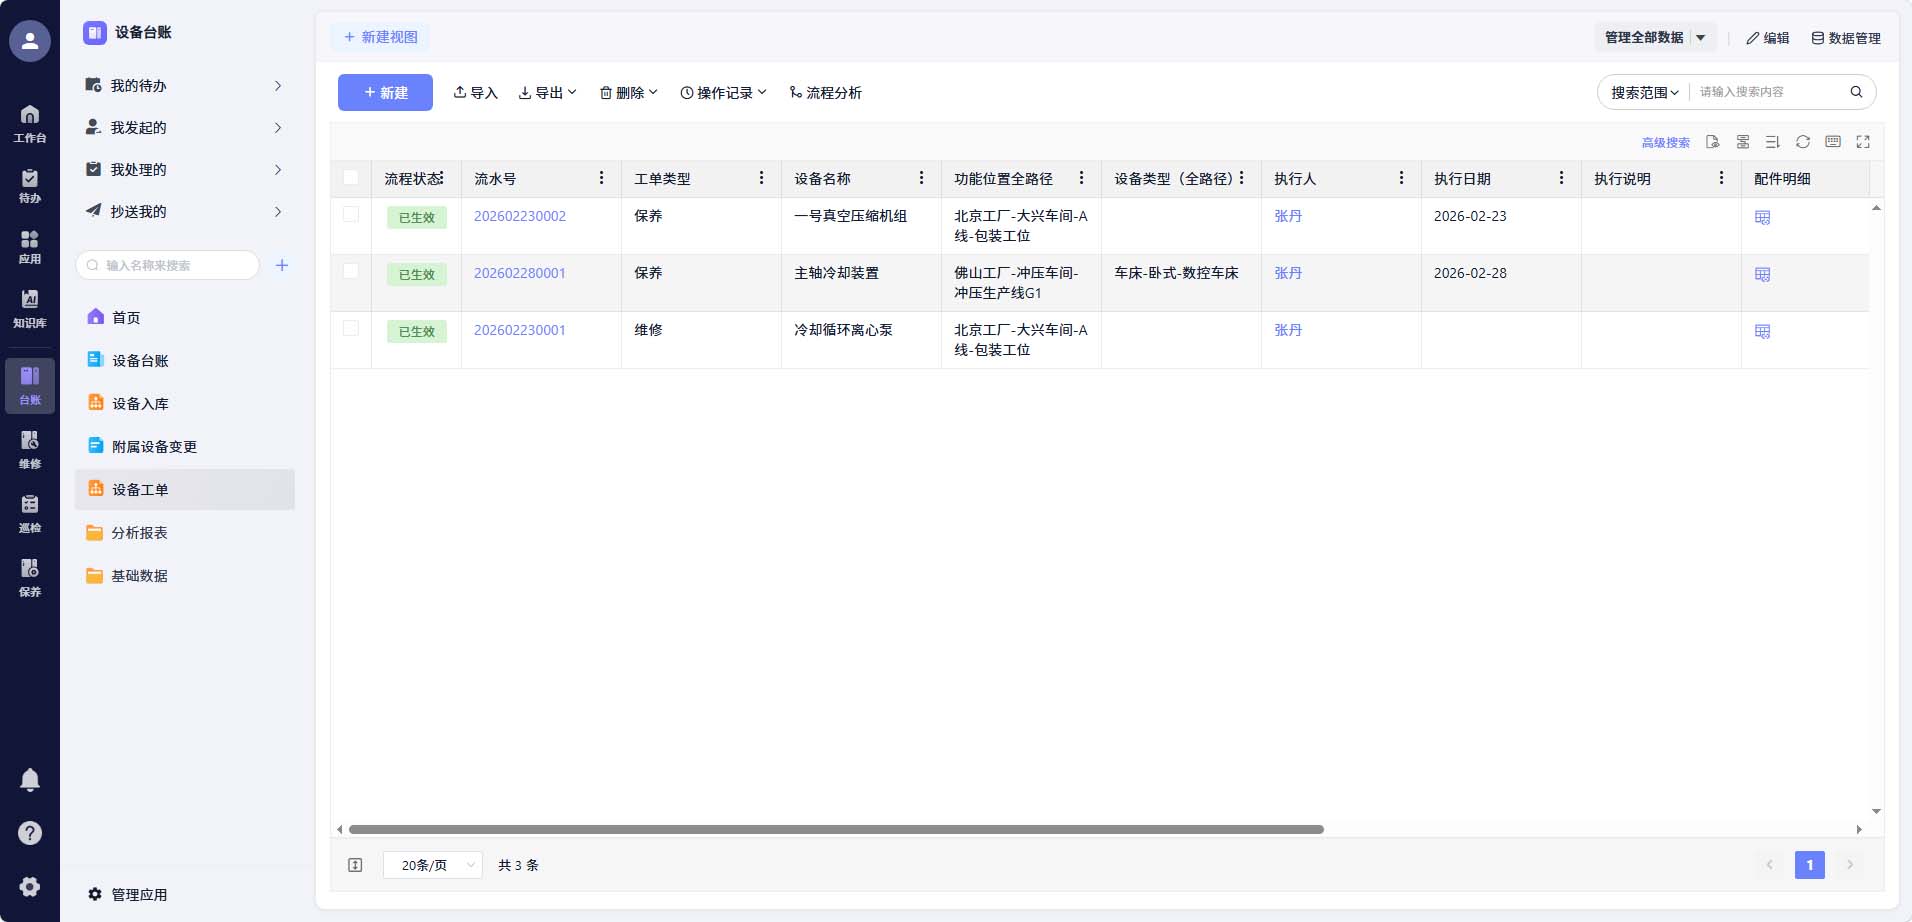Check the row for 202602230001
This screenshot has width=1912, height=922.
pos(351,328)
